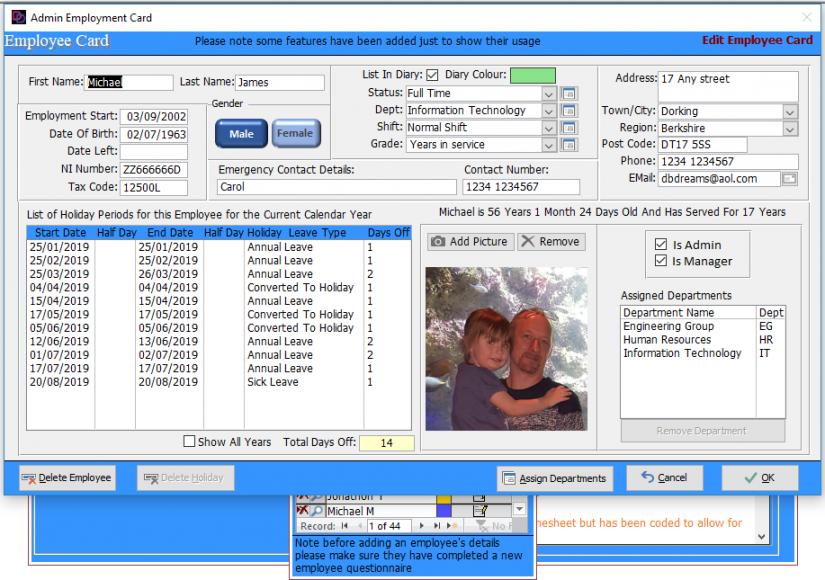Open the calendar editor icon beside Status
Image resolution: width=825 pixels, height=580 pixels.
(x=570, y=95)
